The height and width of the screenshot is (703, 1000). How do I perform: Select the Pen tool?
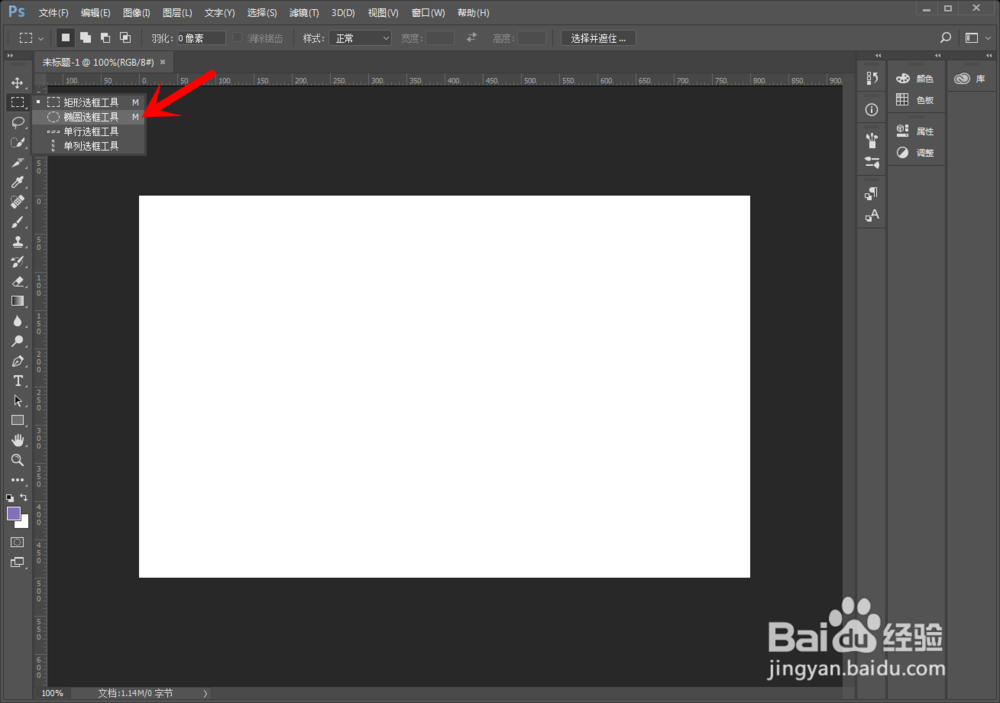point(17,361)
